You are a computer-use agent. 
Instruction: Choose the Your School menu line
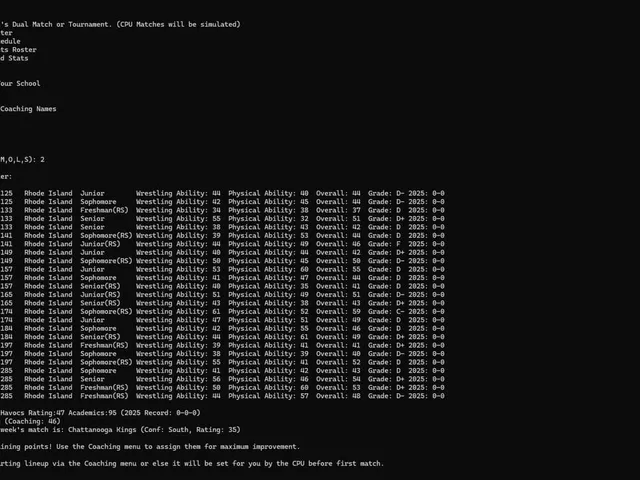(x=20, y=84)
